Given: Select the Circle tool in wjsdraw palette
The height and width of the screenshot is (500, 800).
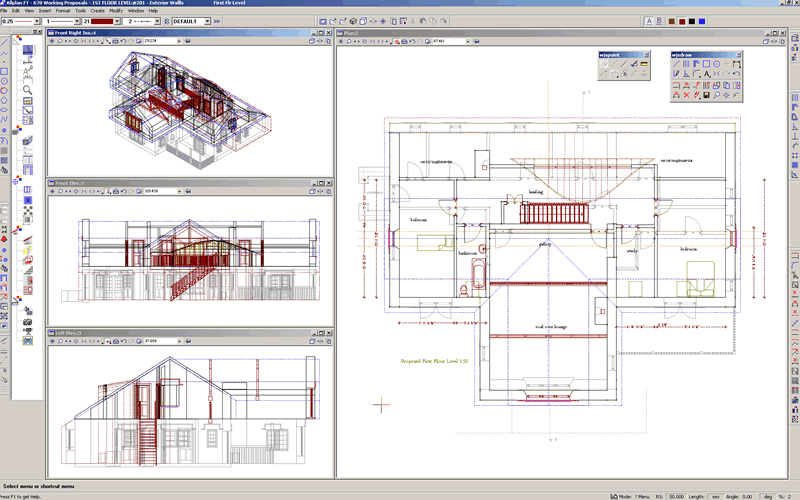Looking at the screenshot, I should tap(716, 64).
